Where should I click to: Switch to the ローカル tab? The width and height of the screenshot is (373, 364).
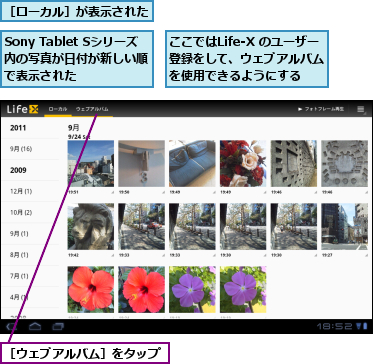pos(58,109)
